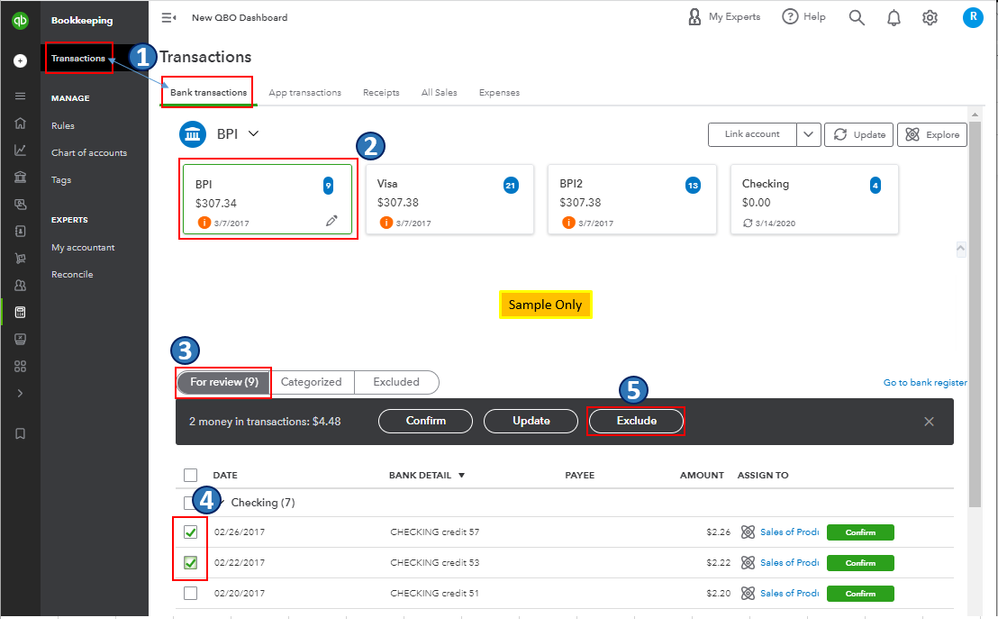Toggle the Checking (7) group checkbox
Image resolution: width=998 pixels, height=619 pixels.
[188, 503]
